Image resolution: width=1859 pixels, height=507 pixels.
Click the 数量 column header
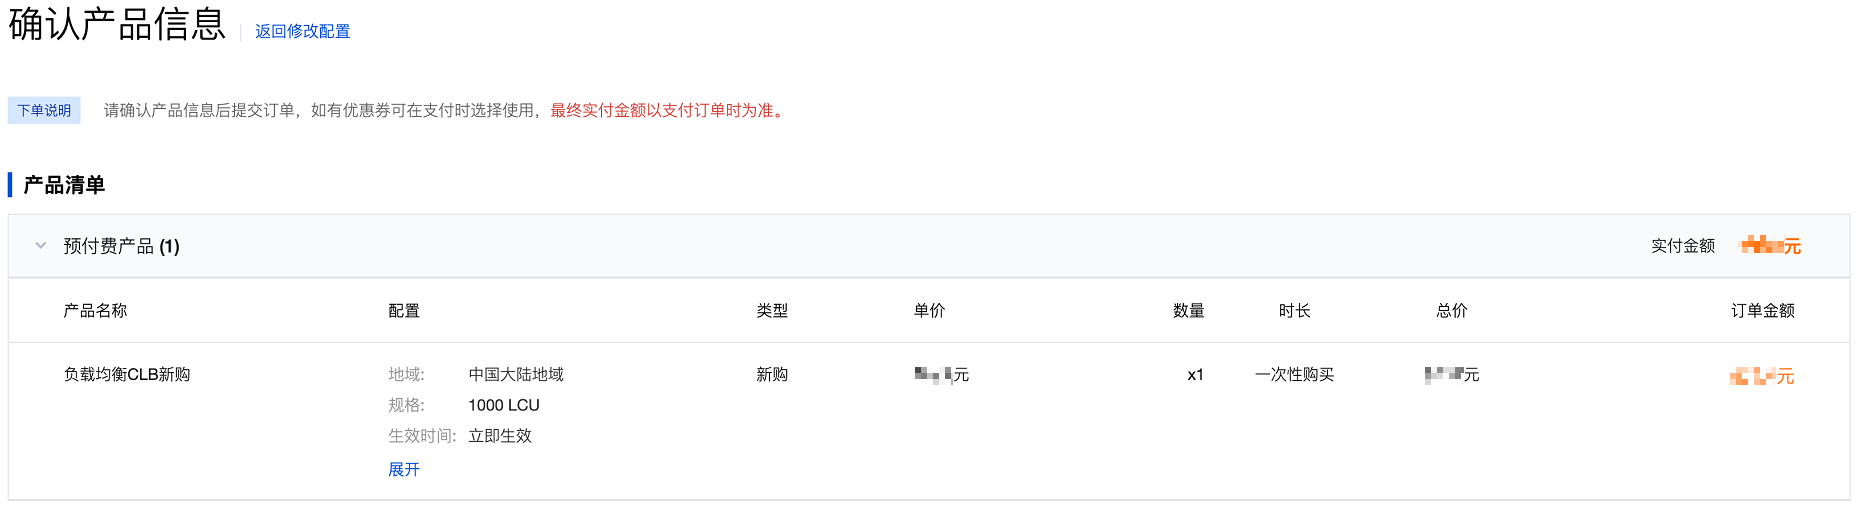point(1188,310)
